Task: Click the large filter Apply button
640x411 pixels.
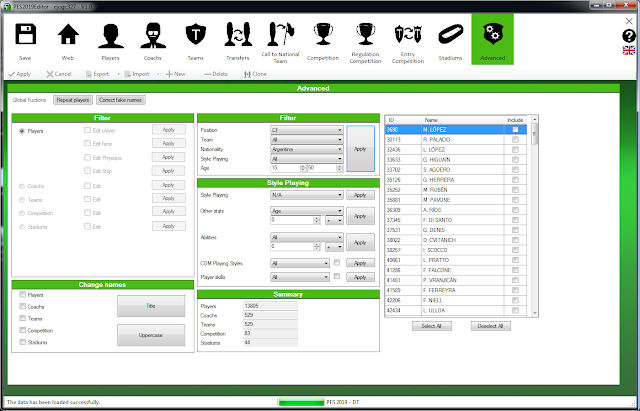Action: 360,149
